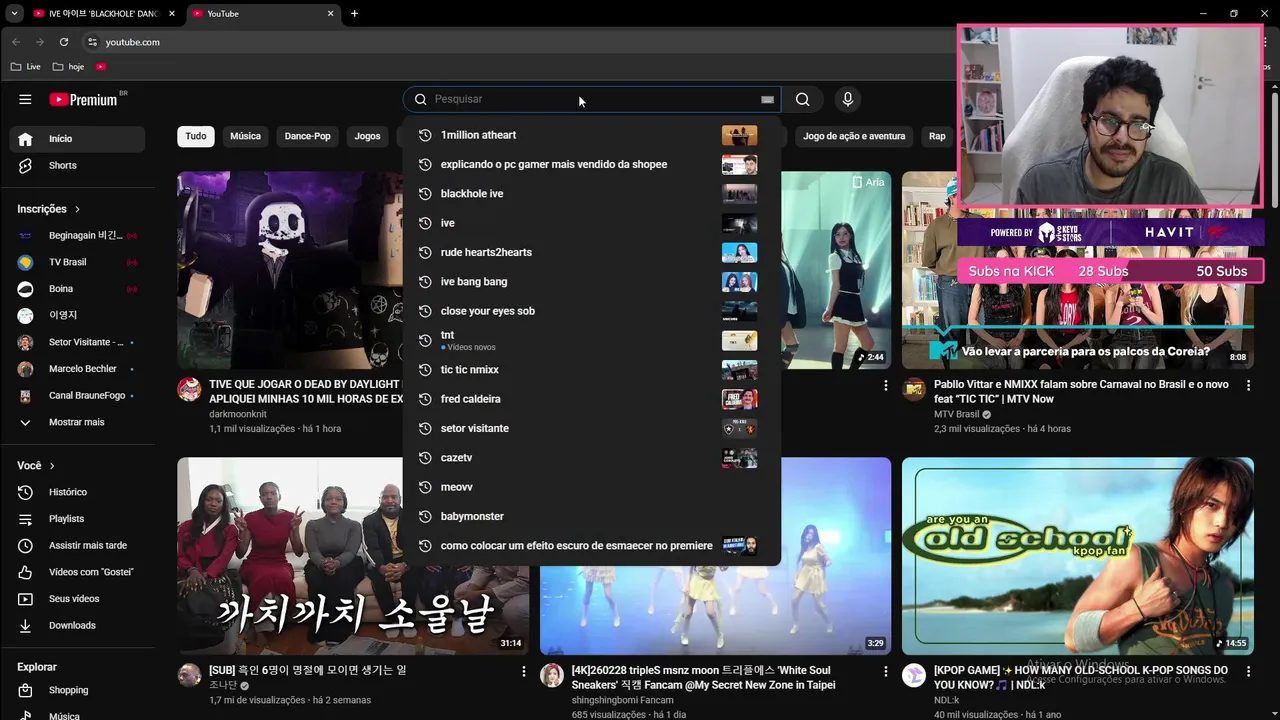Choose suggestion "meovv"
Viewport: 1280px width, 720px height.
[591, 487]
